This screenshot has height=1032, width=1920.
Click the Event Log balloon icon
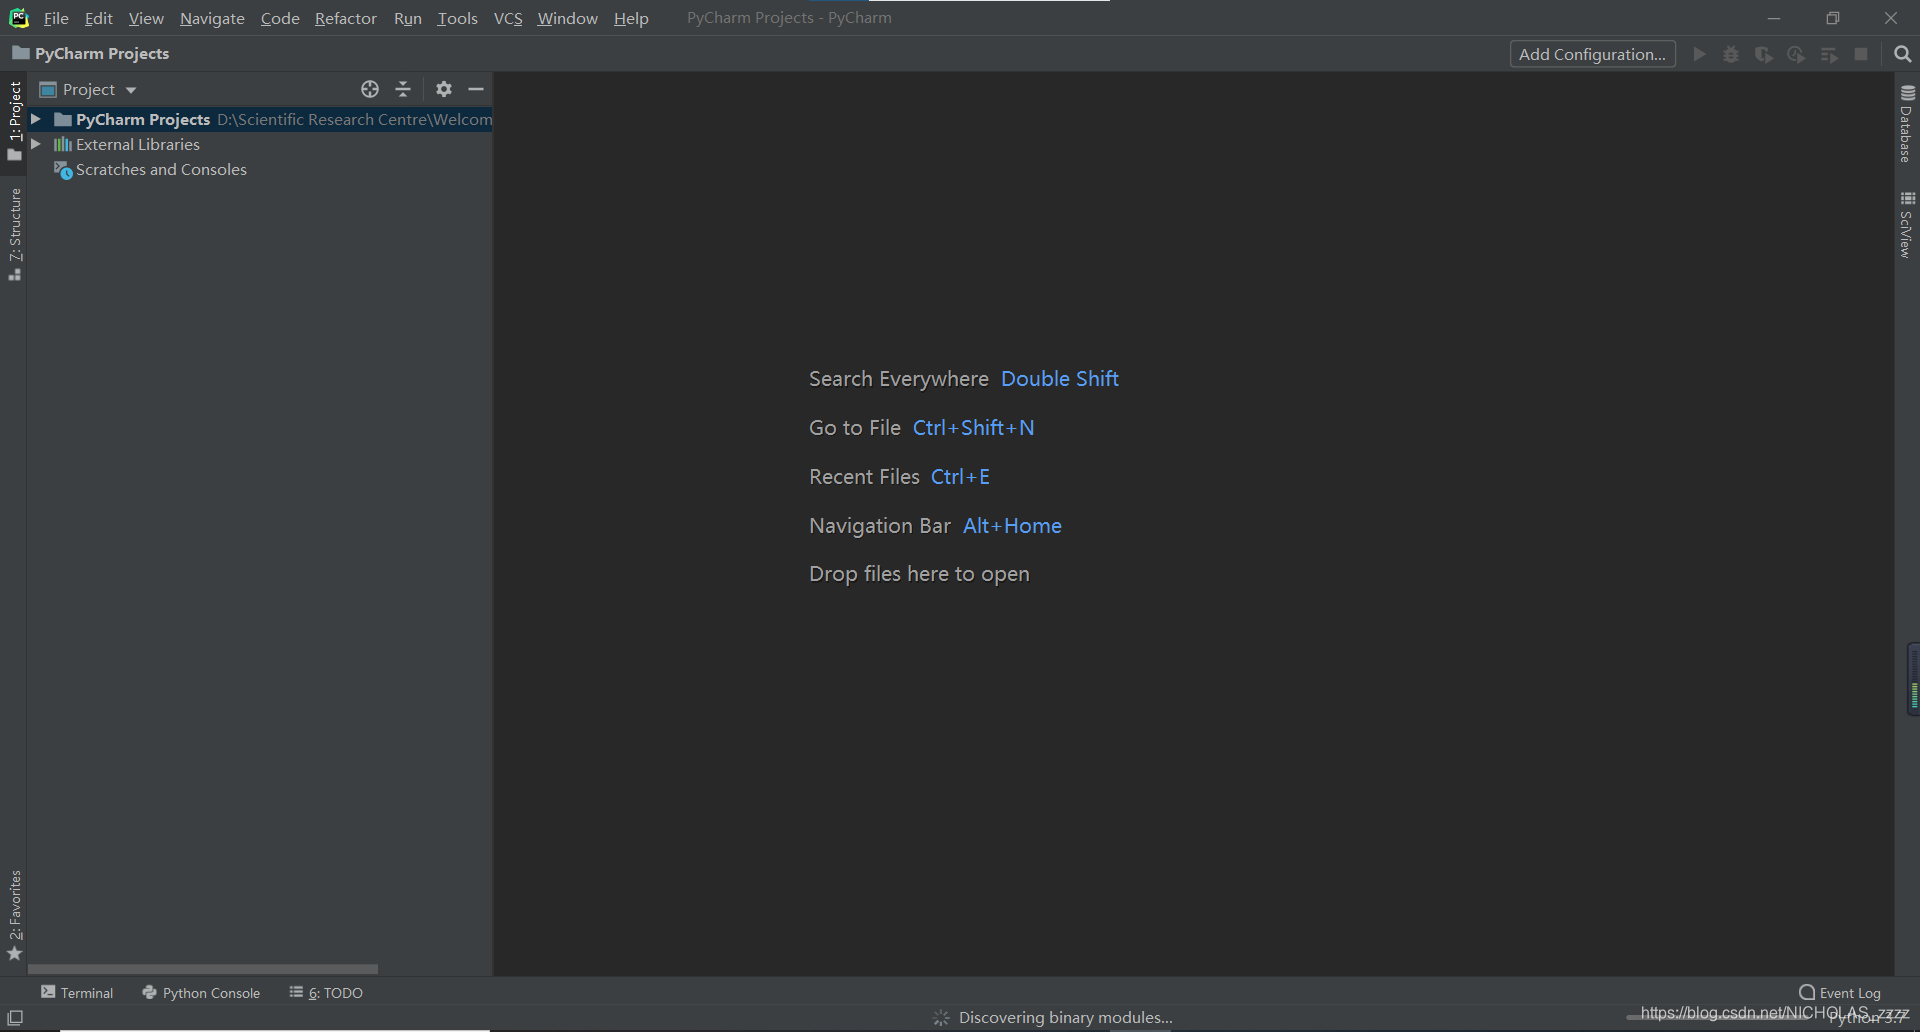pyautogui.click(x=1807, y=992)
